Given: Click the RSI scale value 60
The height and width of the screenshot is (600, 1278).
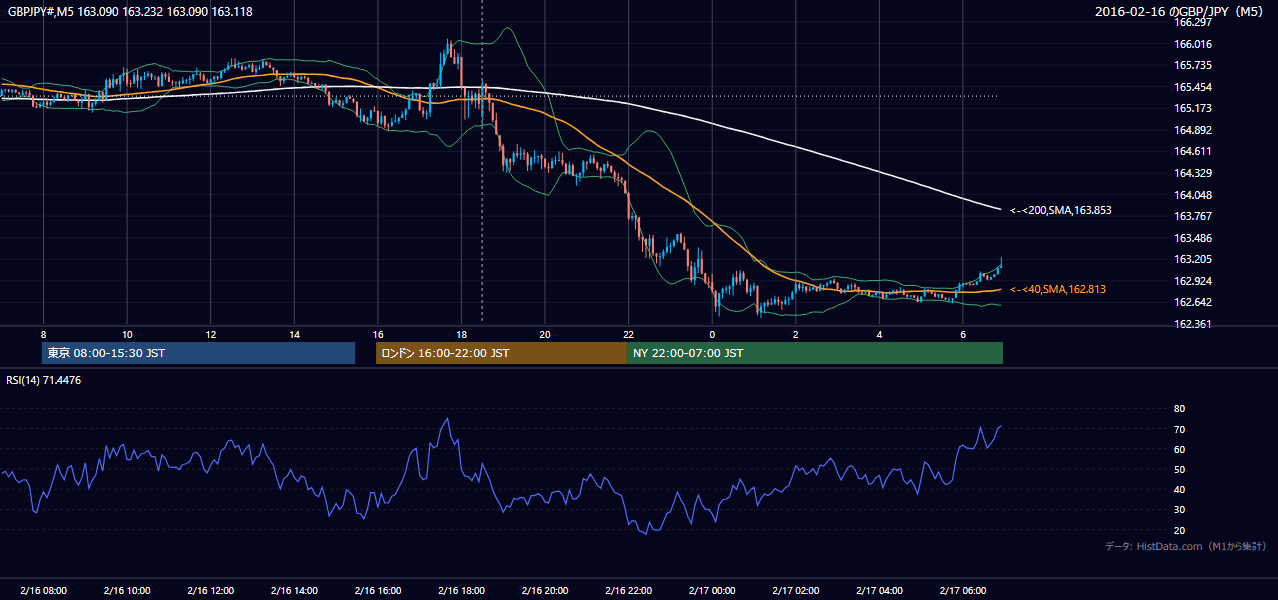Looking at the screenshot, I should pos(1179,450).
